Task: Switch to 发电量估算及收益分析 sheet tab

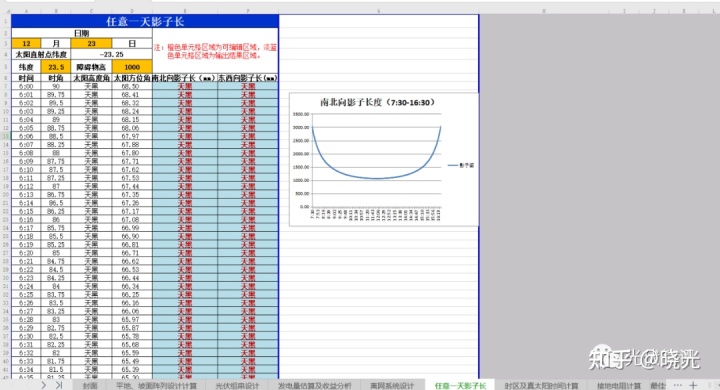Action: (x=315, y=385)
